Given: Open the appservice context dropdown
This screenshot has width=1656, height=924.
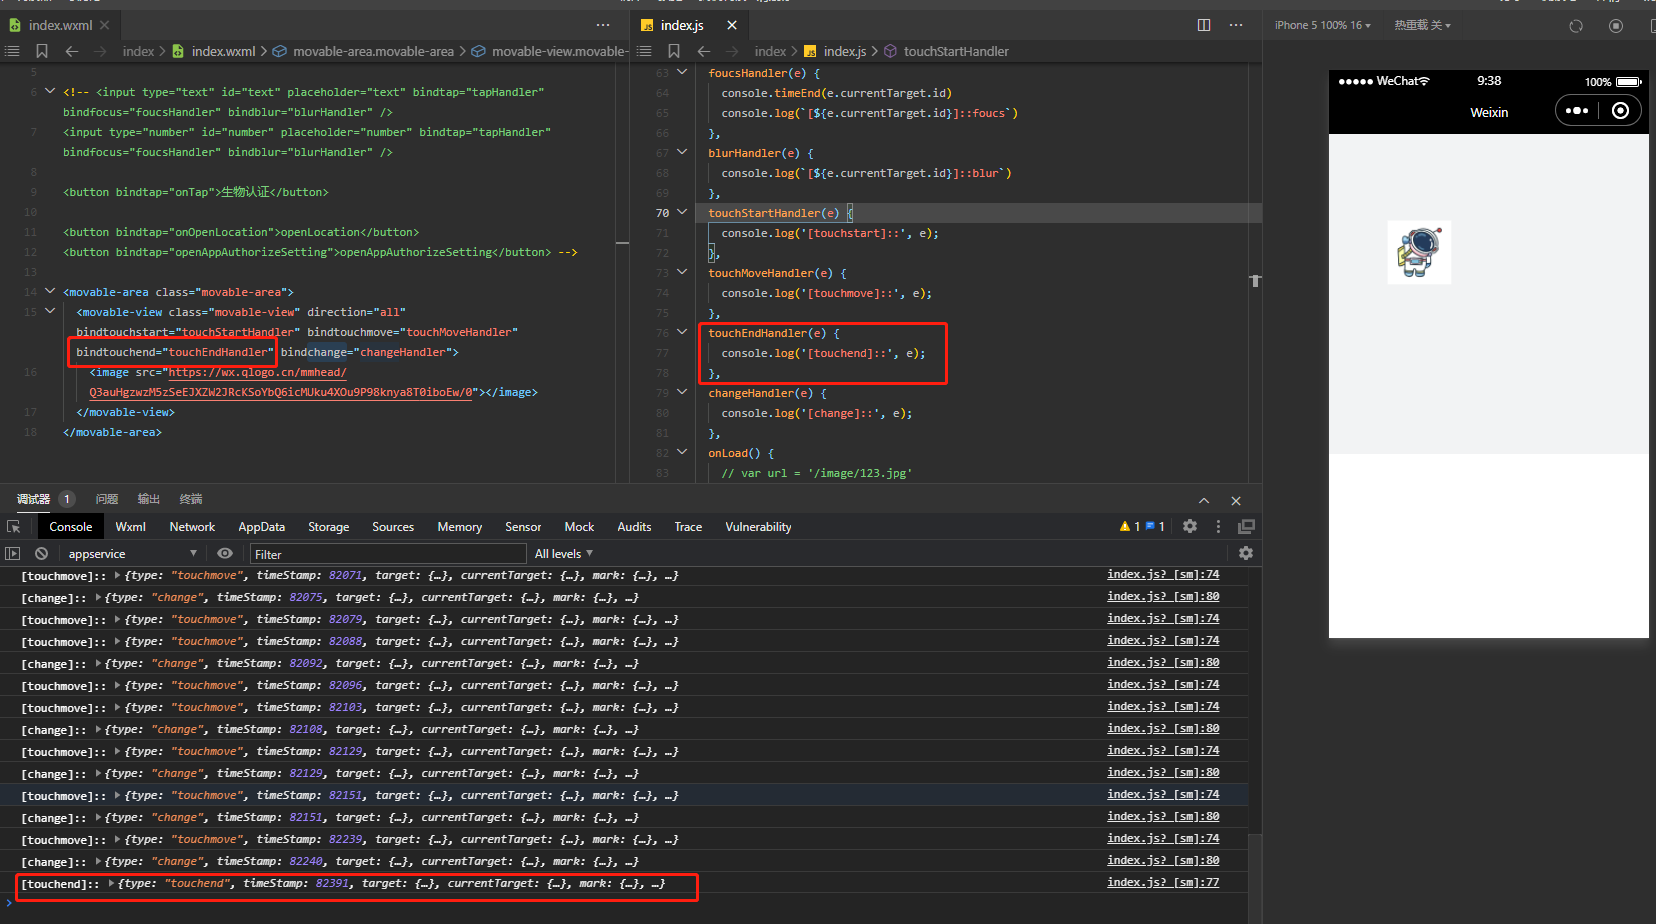Looking at the screenshot, I should tap(132, 554).
